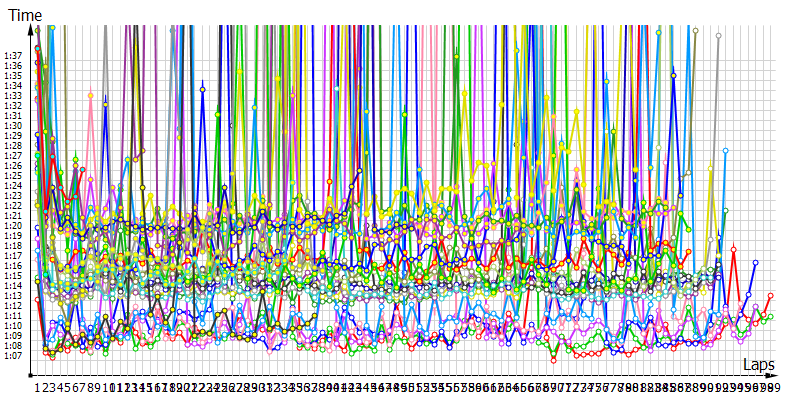Select the final red data point at far right

770,295
